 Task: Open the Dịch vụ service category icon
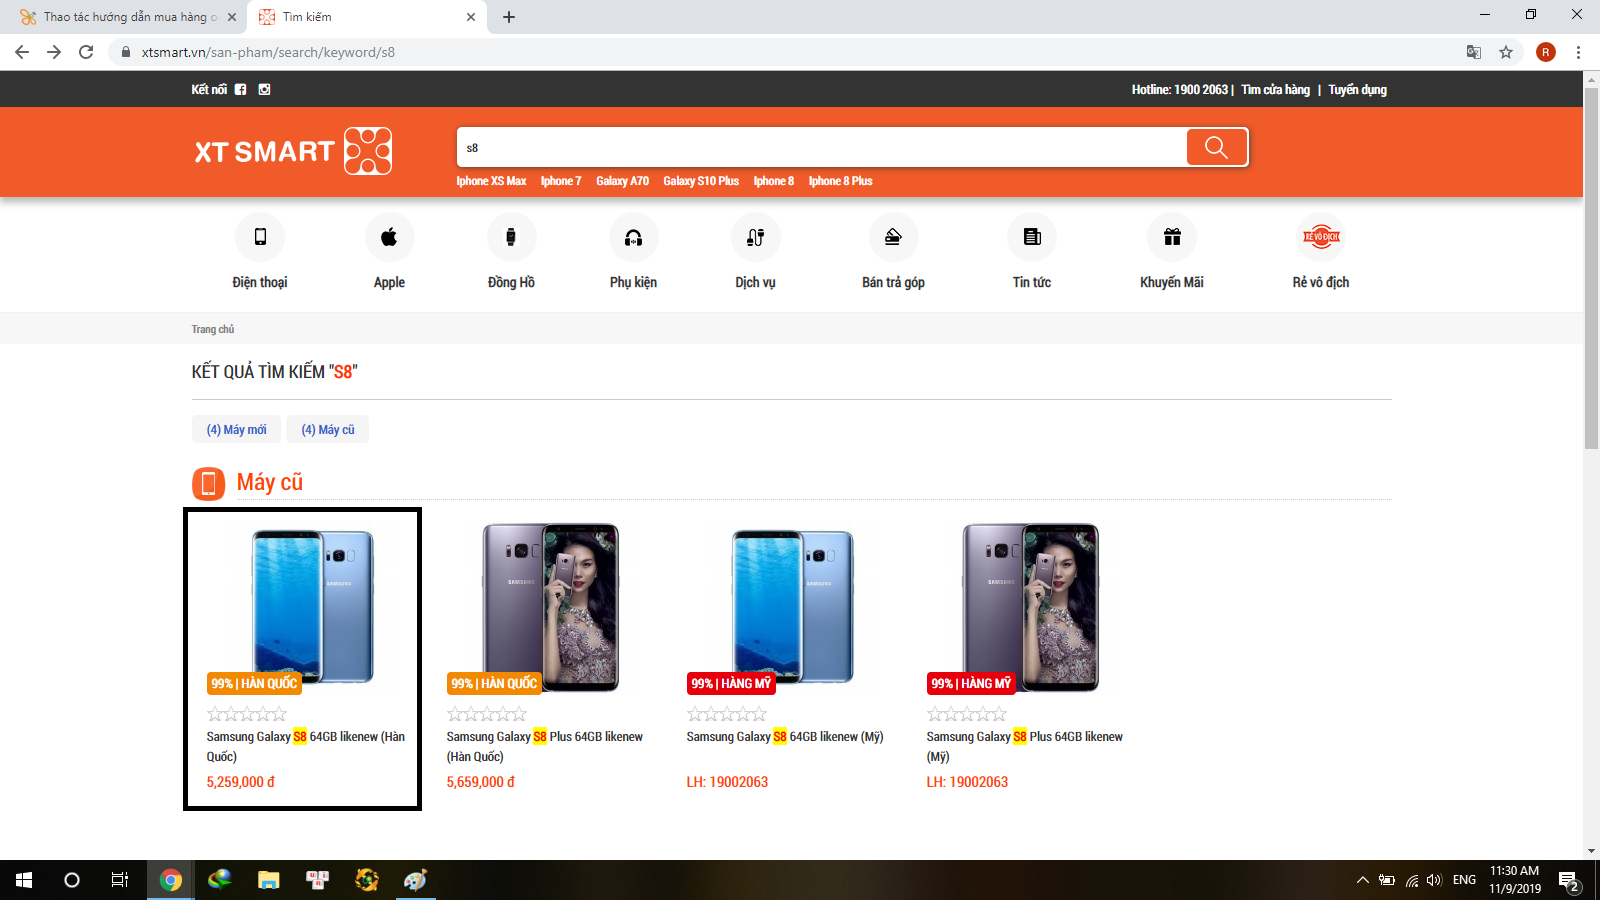(x=755, y=237)
